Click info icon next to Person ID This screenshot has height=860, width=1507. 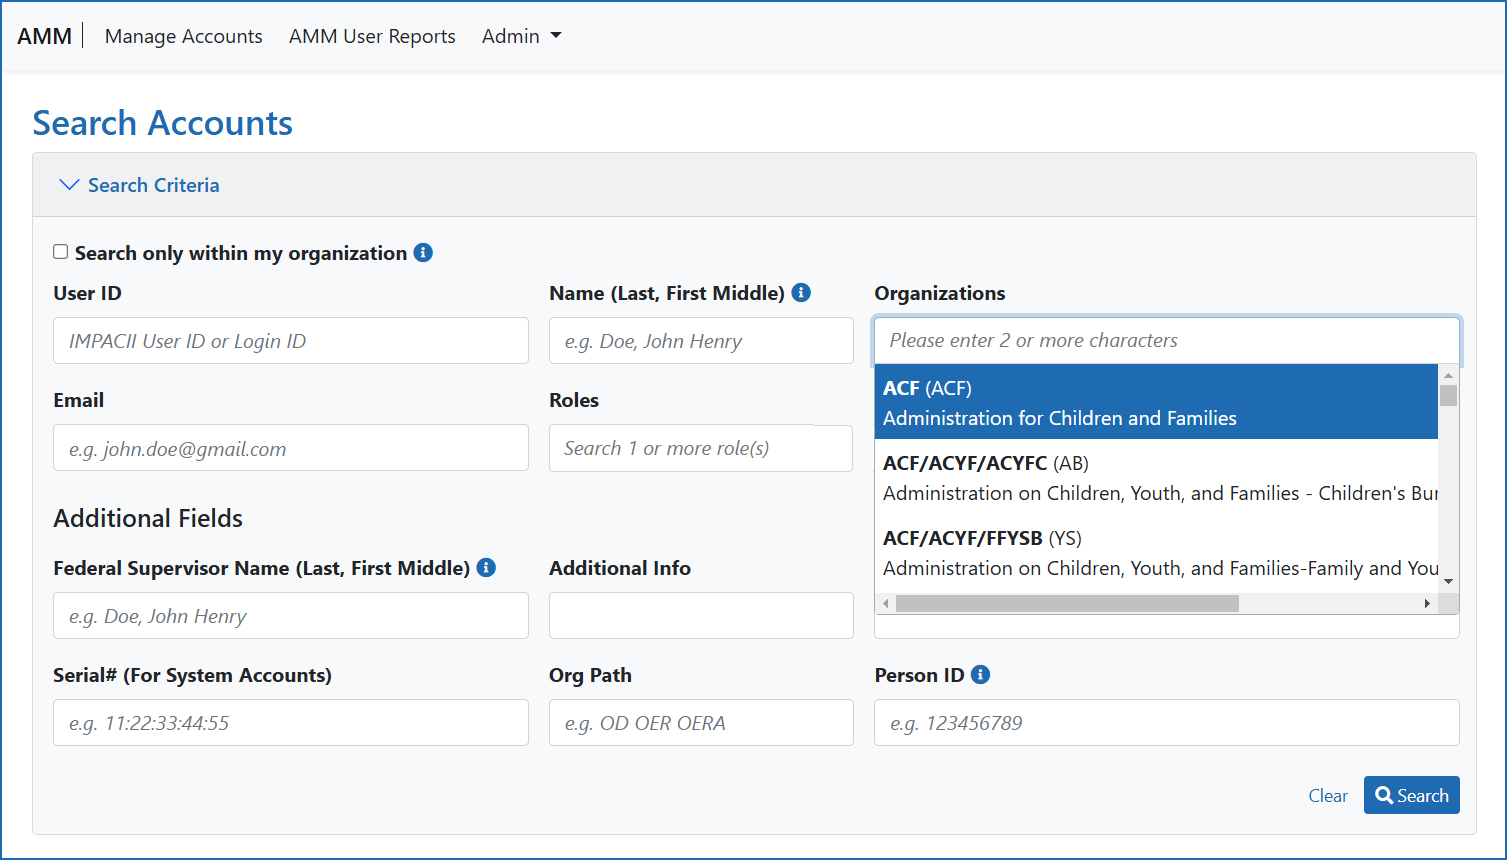pyautogui.click(x=981, y=675)
